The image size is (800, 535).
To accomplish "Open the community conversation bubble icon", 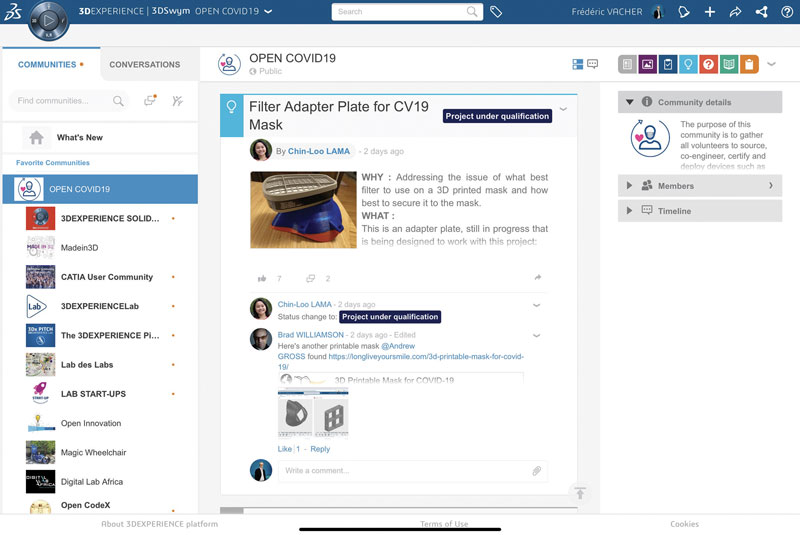I will click(x=592, y=64).
